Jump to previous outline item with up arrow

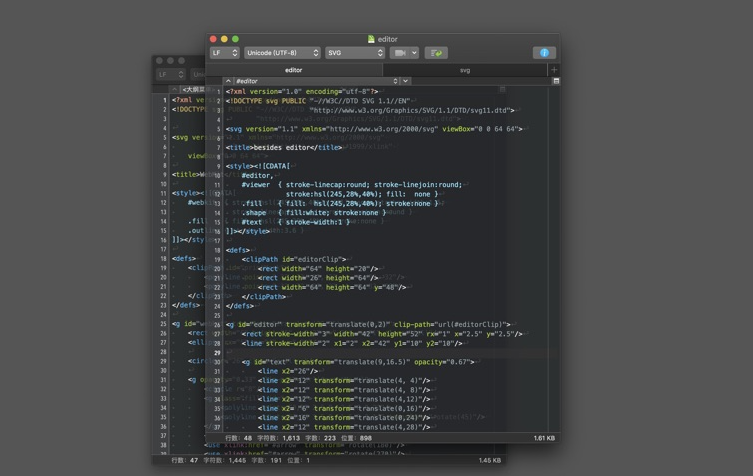point(229,81)
